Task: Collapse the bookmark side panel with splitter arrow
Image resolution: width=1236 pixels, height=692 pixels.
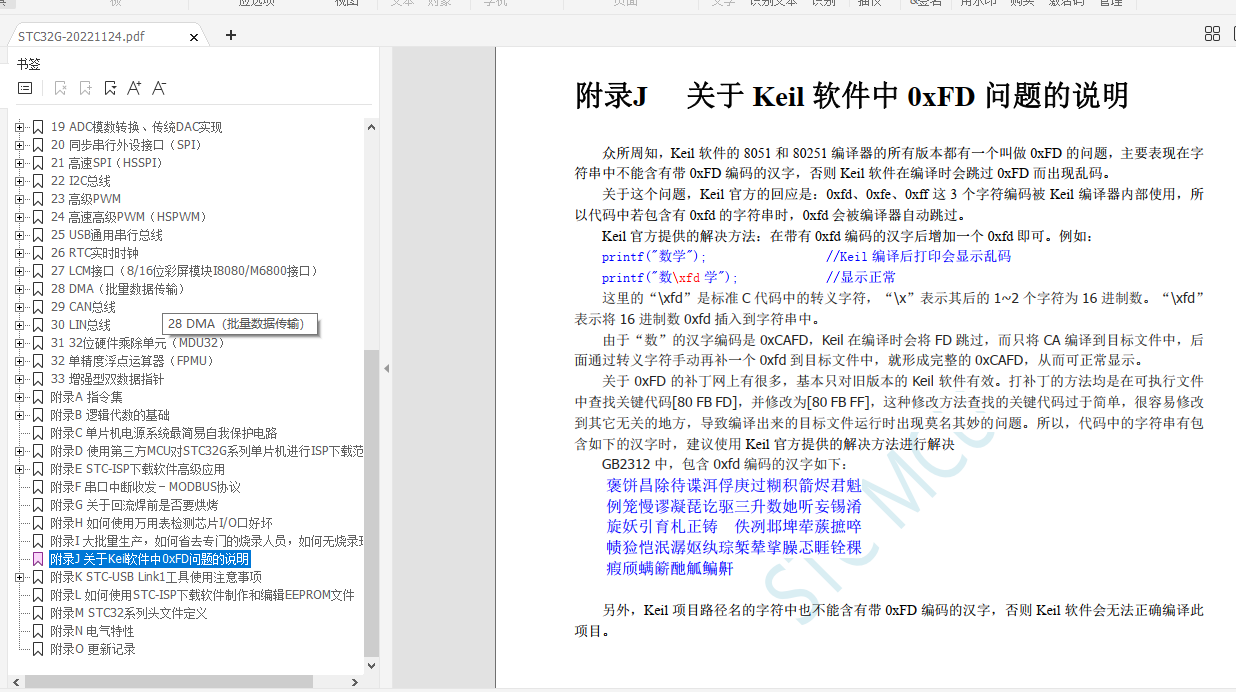Action: click(x=386, y=369)
